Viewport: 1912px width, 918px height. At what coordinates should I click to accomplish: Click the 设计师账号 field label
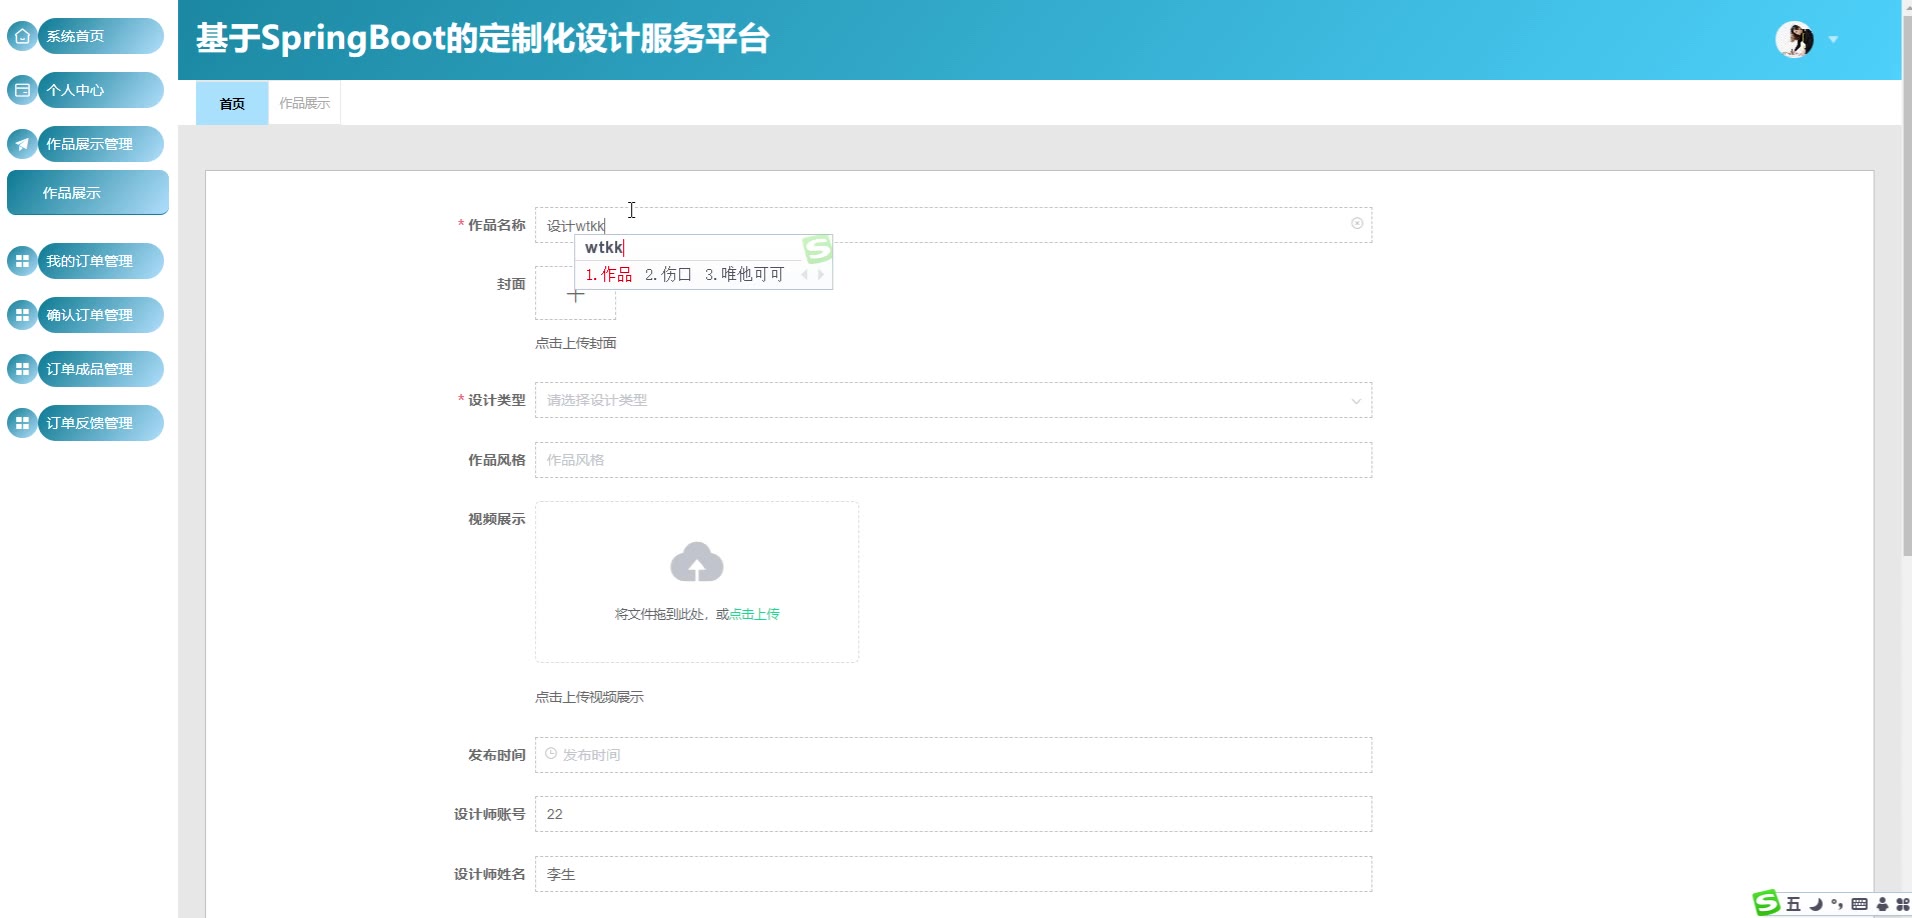pos(490,814)
